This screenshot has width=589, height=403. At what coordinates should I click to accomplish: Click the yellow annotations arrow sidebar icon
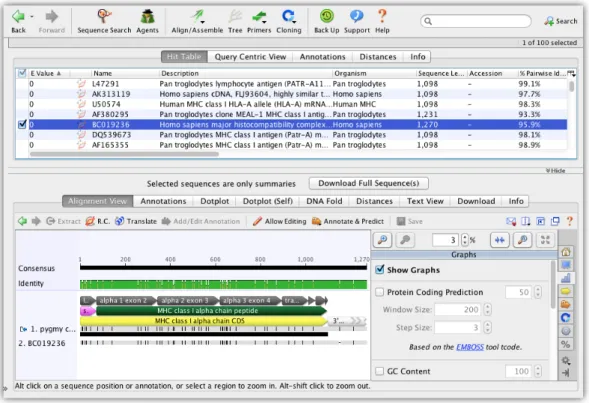click(566, 291)
